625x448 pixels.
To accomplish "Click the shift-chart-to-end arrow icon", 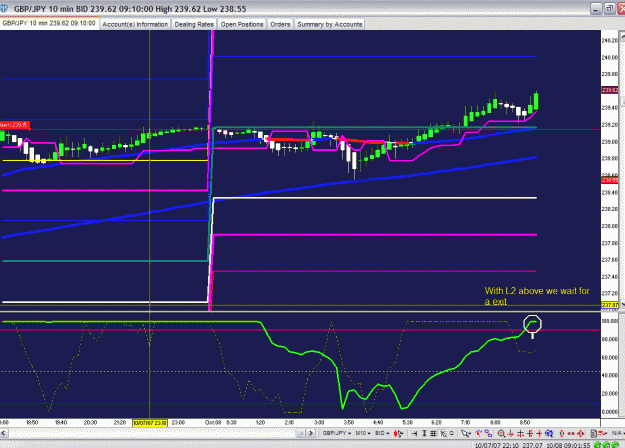I will tap(415, 433).
